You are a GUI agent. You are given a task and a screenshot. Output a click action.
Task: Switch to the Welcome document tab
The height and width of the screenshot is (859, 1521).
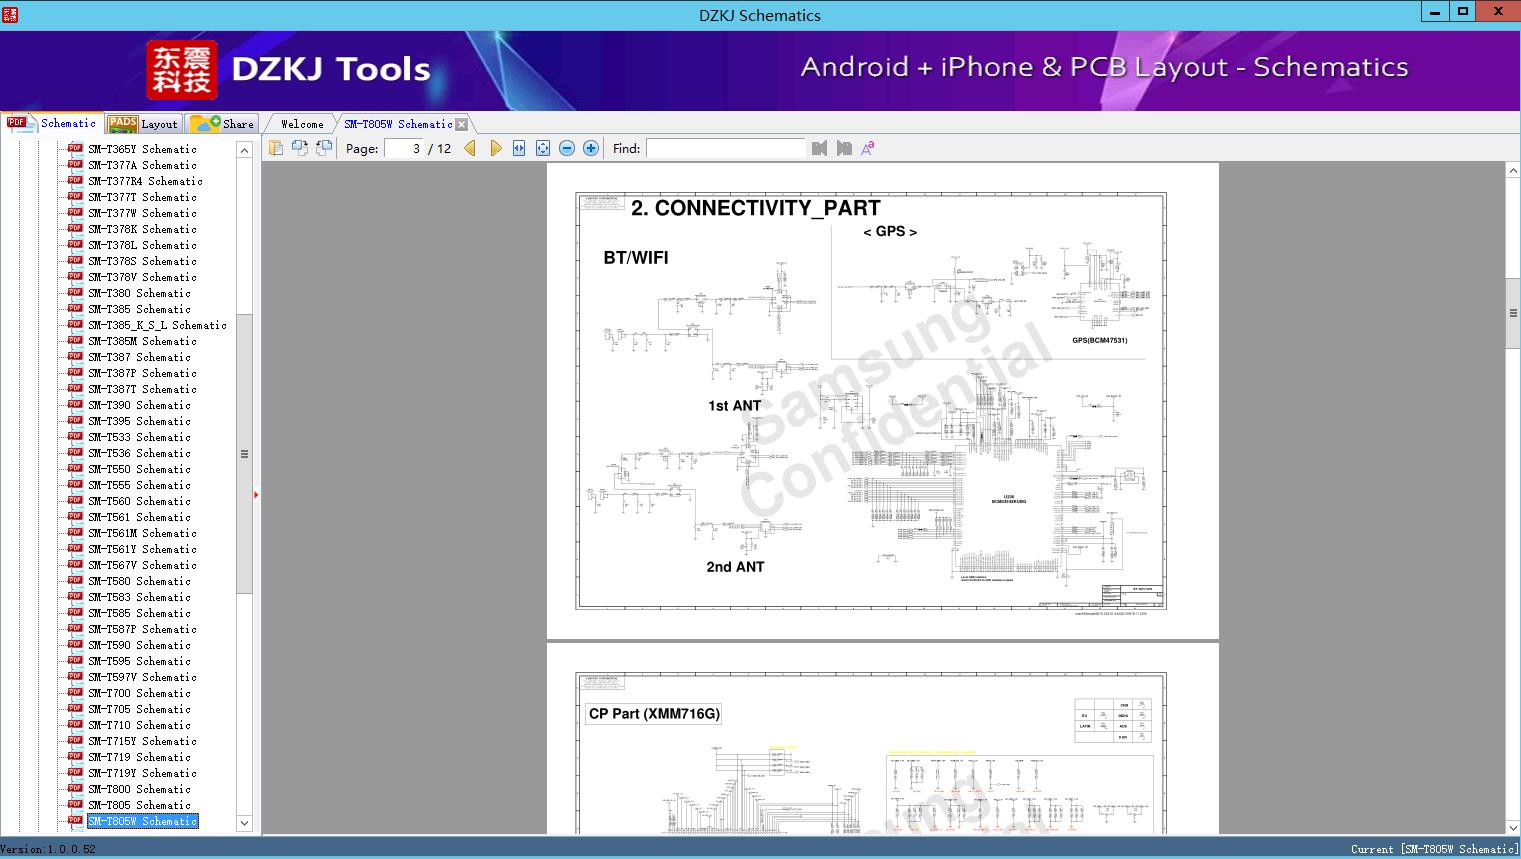click(302, 124)
